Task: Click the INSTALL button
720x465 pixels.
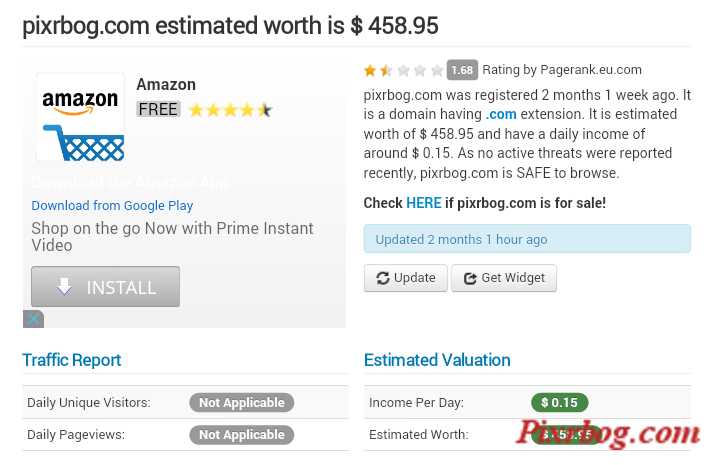Action: point(105,286)
